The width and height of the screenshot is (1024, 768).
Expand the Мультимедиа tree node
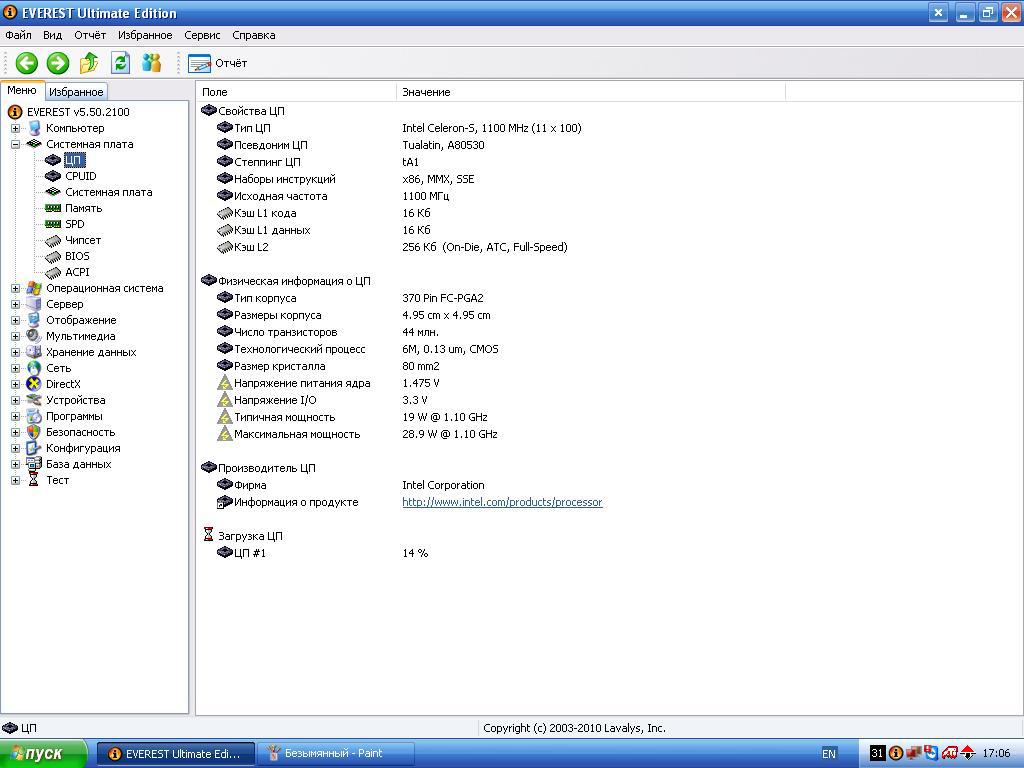15,336
